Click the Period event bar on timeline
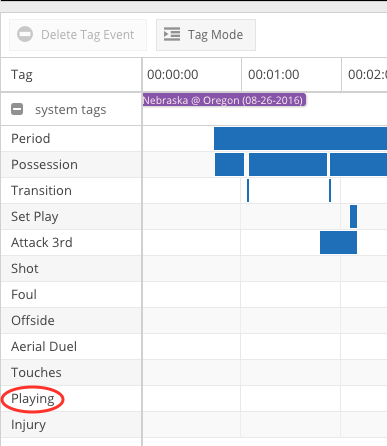387x446 pixels. pyautogui.click(x=300, y=138)
